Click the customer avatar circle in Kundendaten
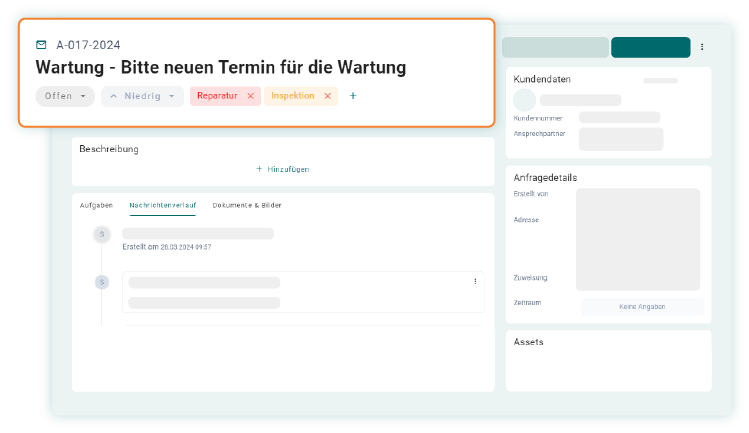The image size is (749, 433). click(524, 100)
